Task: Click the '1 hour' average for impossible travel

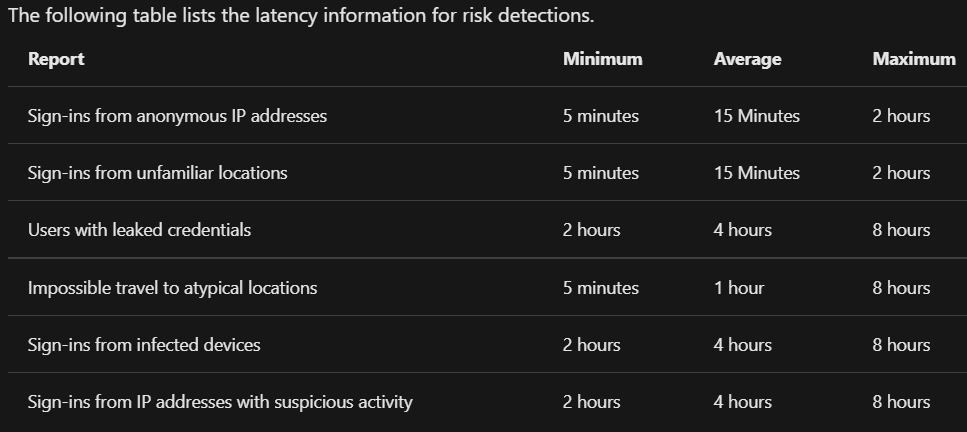Action: pyautogui.click(x=738, y=288)
